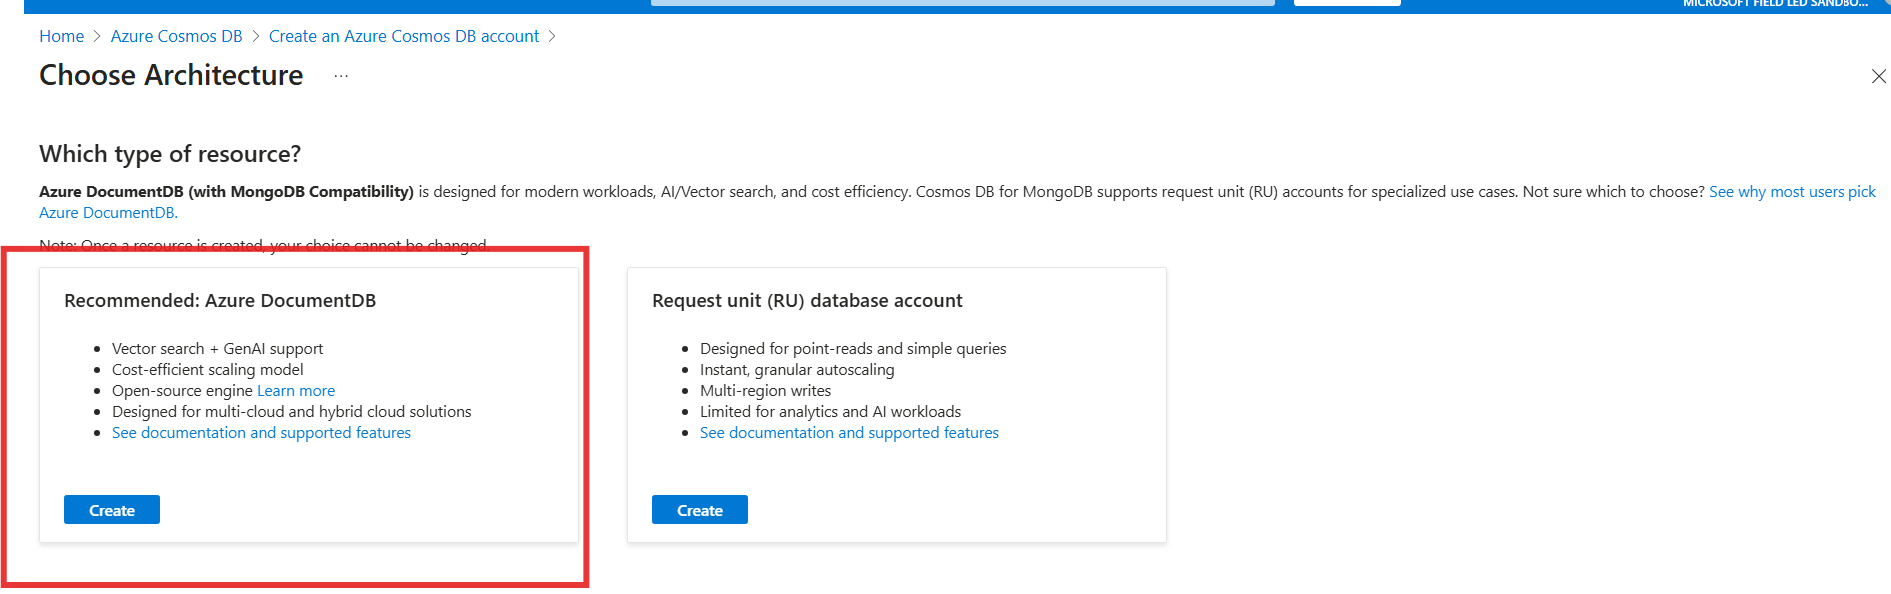Select the Request unit (RU) database account heading
Screen dimensions: 1891x594
click(807, 301)
